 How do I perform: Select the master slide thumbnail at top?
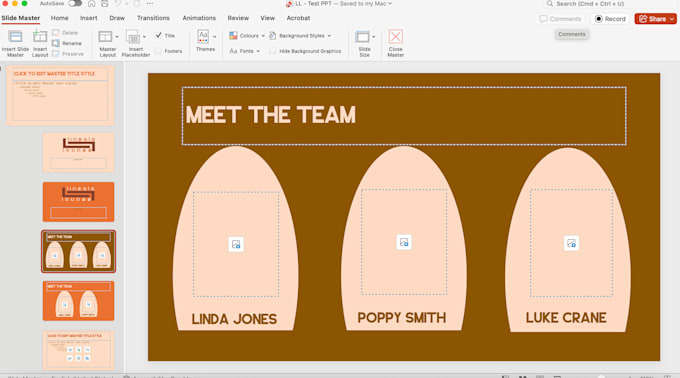pos(60,95)
